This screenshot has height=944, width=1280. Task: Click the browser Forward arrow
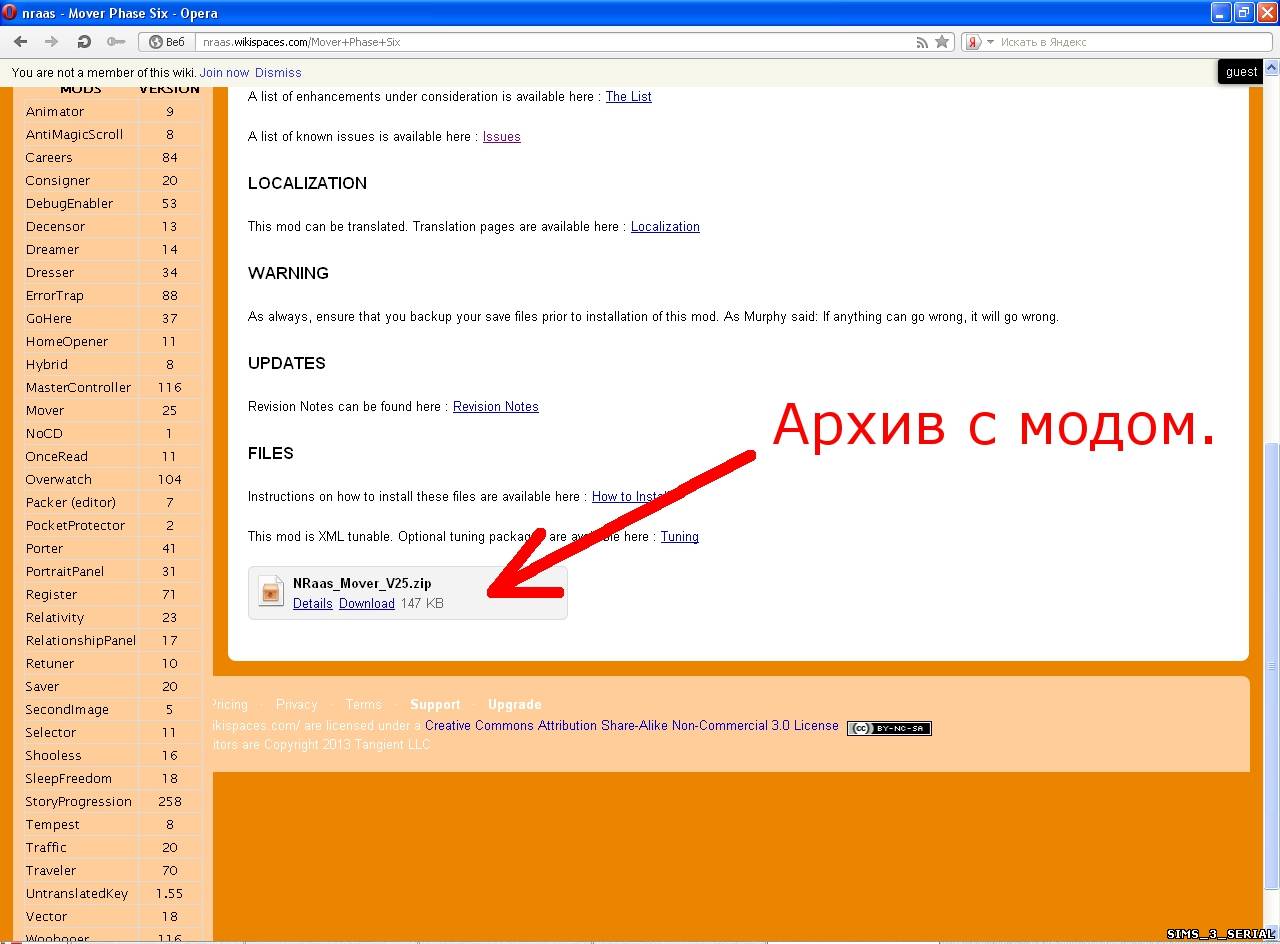[52, 42]
